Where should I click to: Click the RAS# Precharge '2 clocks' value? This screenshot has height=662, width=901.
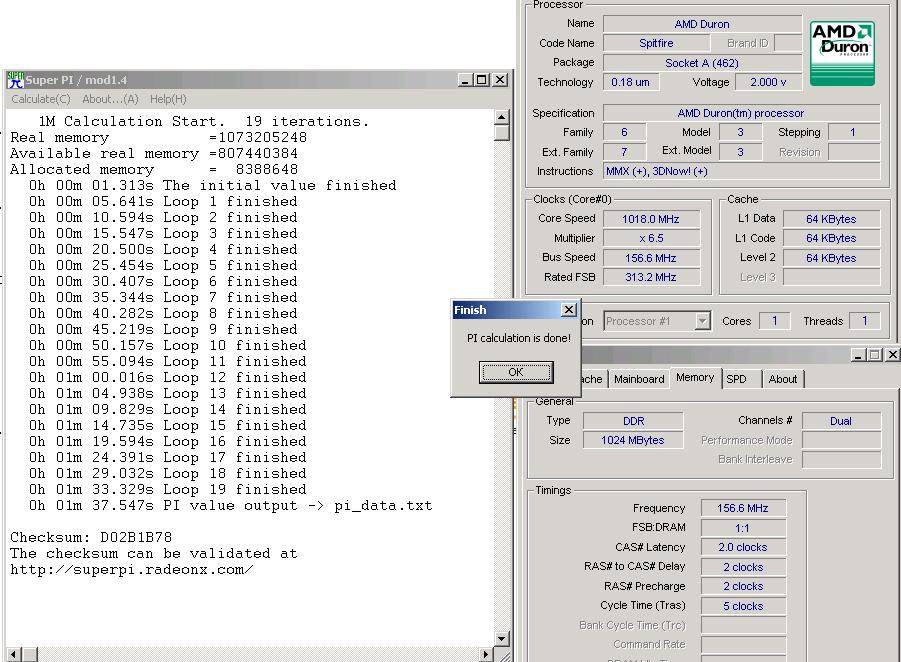tap(743, 586)
